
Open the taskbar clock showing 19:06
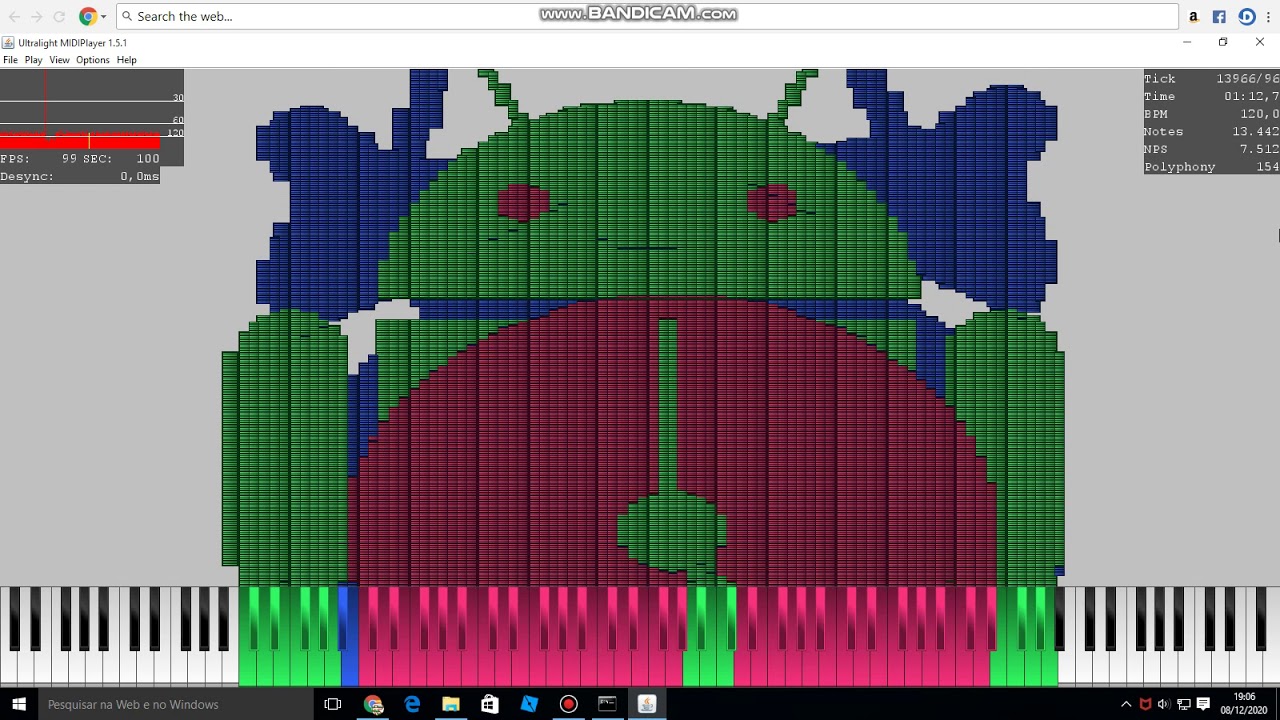(1244, 704)
